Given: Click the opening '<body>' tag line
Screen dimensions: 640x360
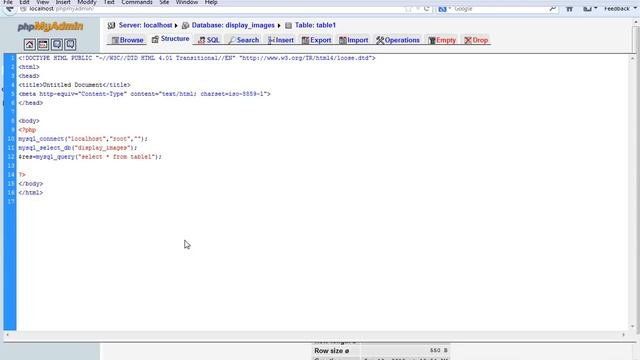Looking at the screenshot, I should click(29, 121).
